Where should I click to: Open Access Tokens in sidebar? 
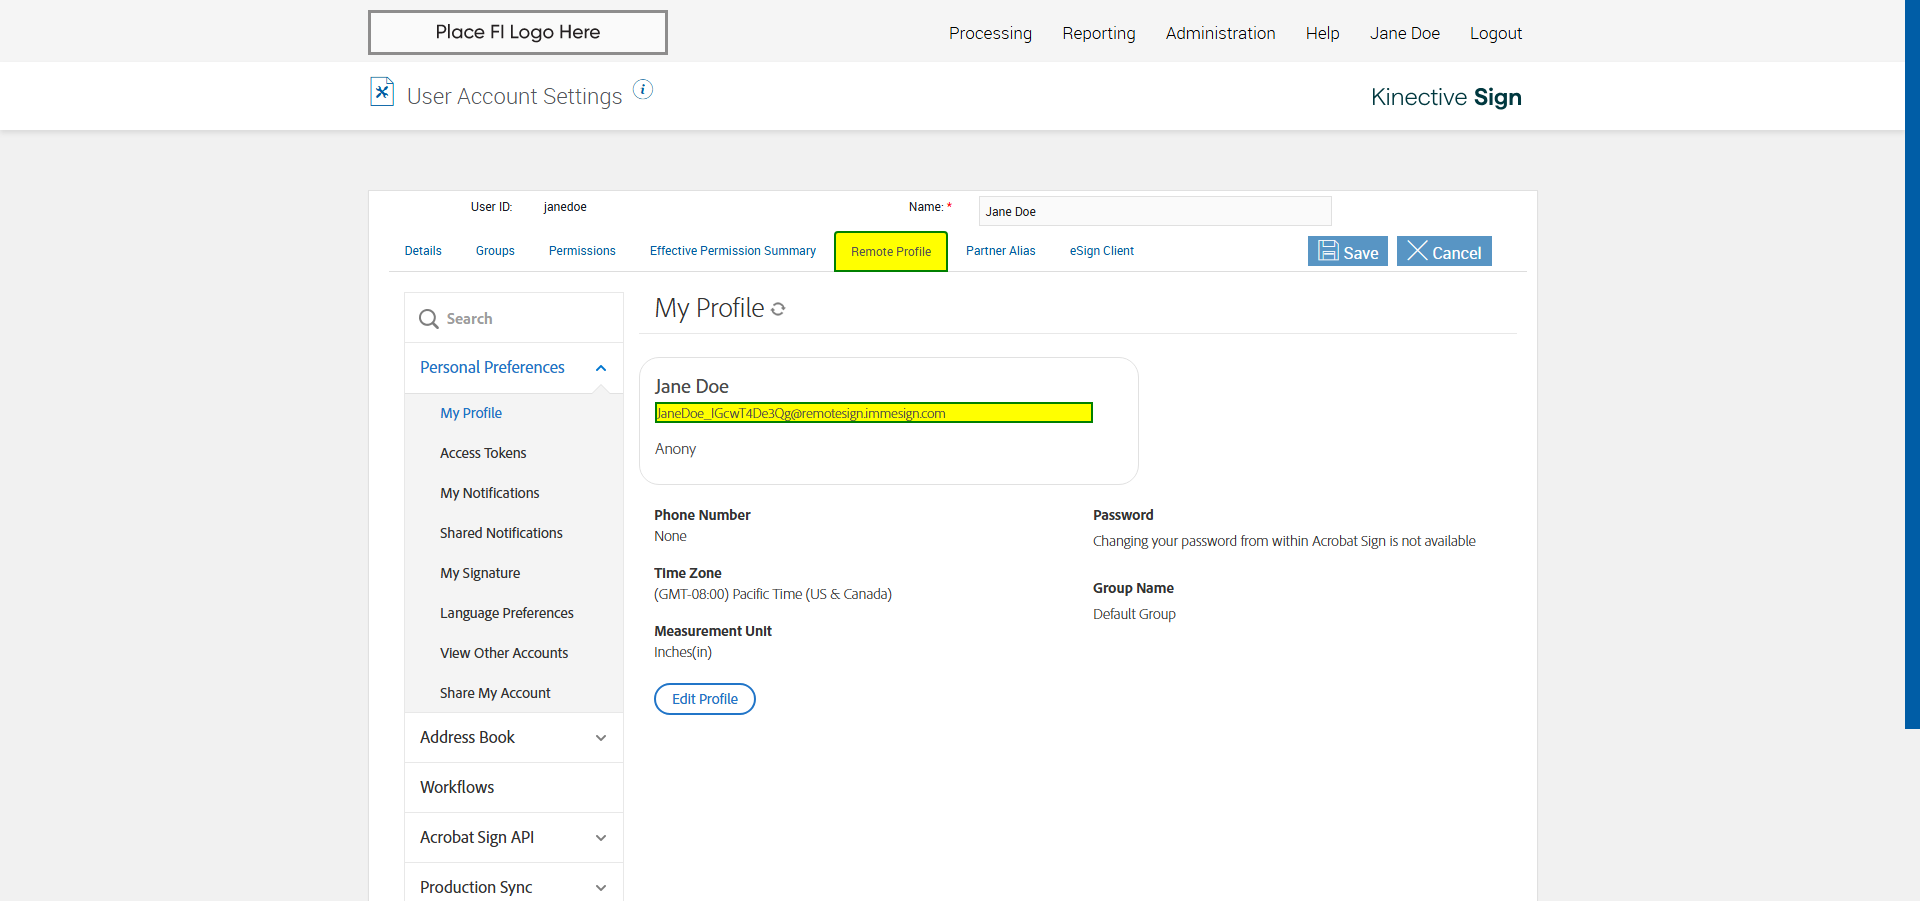click(483, 453)
